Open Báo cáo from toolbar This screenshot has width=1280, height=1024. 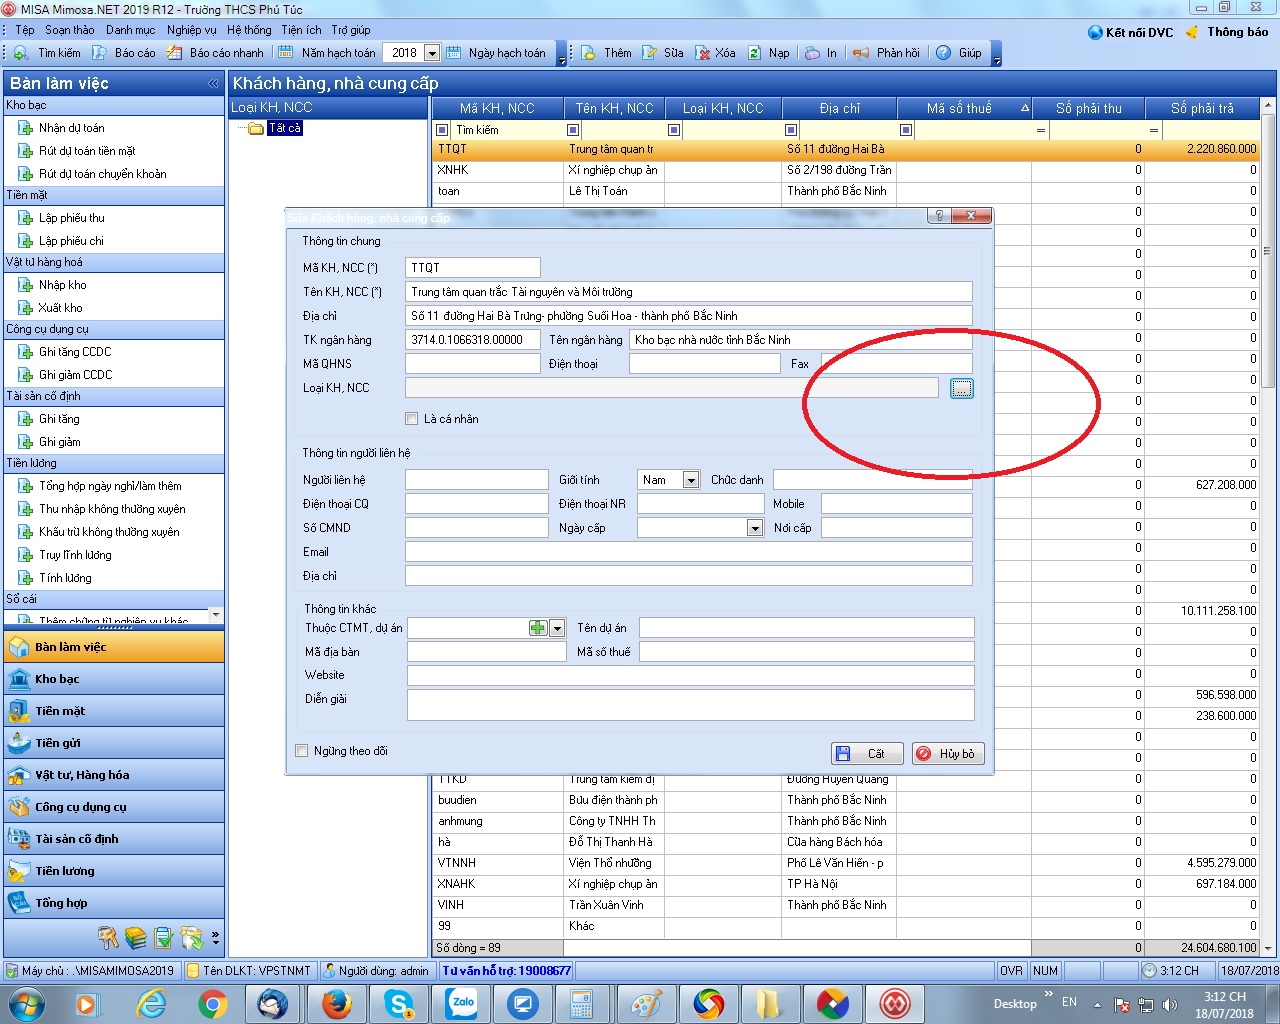click(x=124, y=53)
